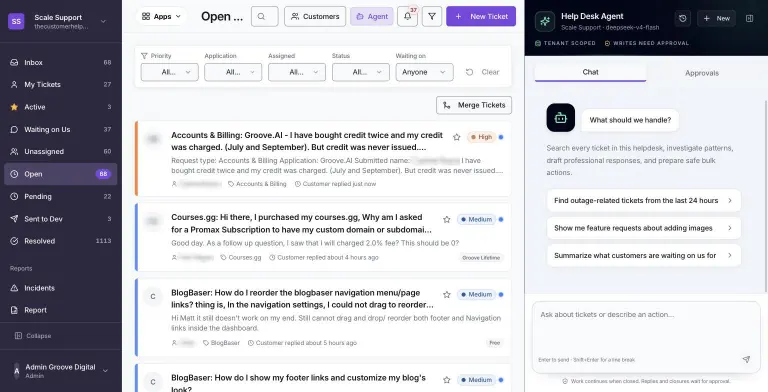Click the funnel filter icon button

[432, 17]
